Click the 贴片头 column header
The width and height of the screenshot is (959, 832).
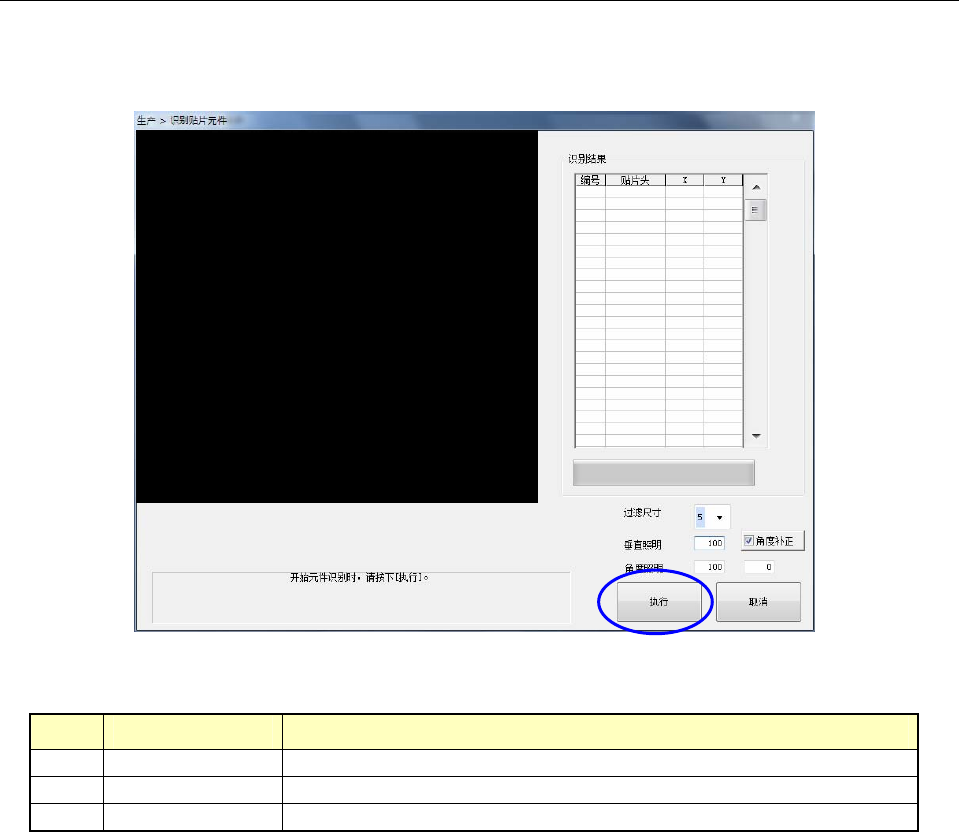click(x=635, y=180)
